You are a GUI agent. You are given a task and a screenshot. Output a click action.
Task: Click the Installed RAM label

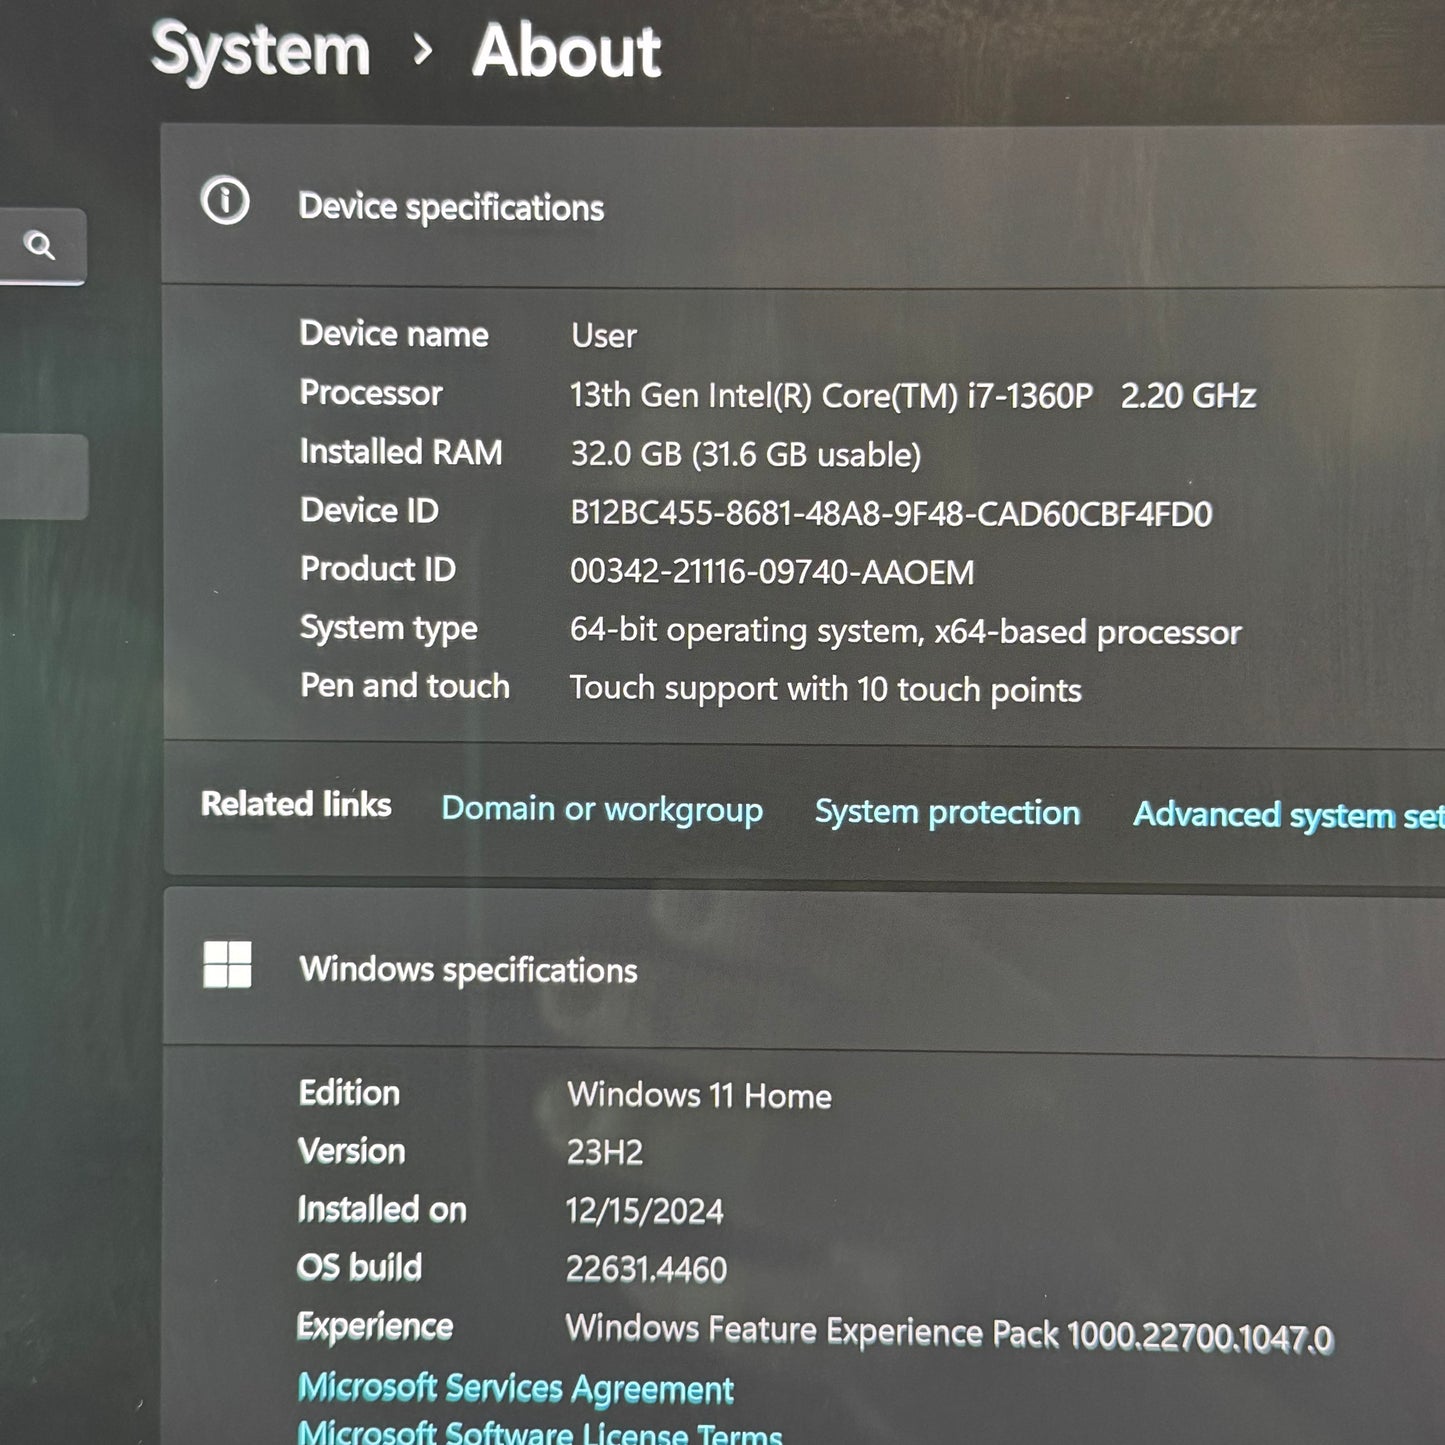(401, 452)
